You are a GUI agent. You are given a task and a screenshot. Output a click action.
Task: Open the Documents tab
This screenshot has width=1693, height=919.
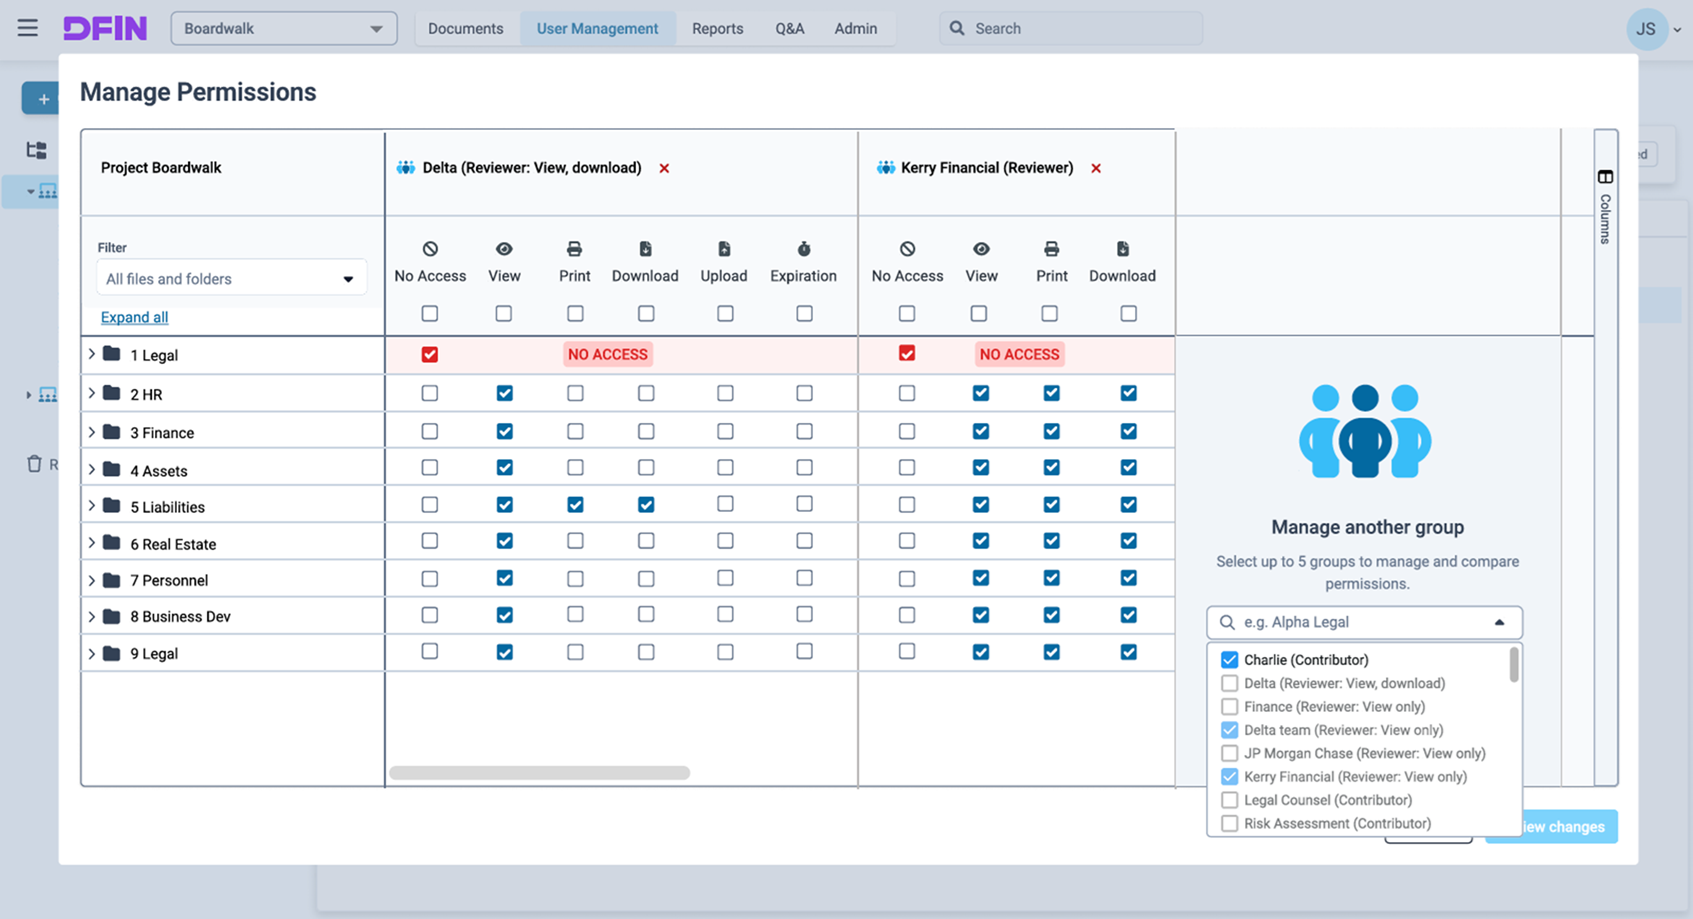pos(465,28)
